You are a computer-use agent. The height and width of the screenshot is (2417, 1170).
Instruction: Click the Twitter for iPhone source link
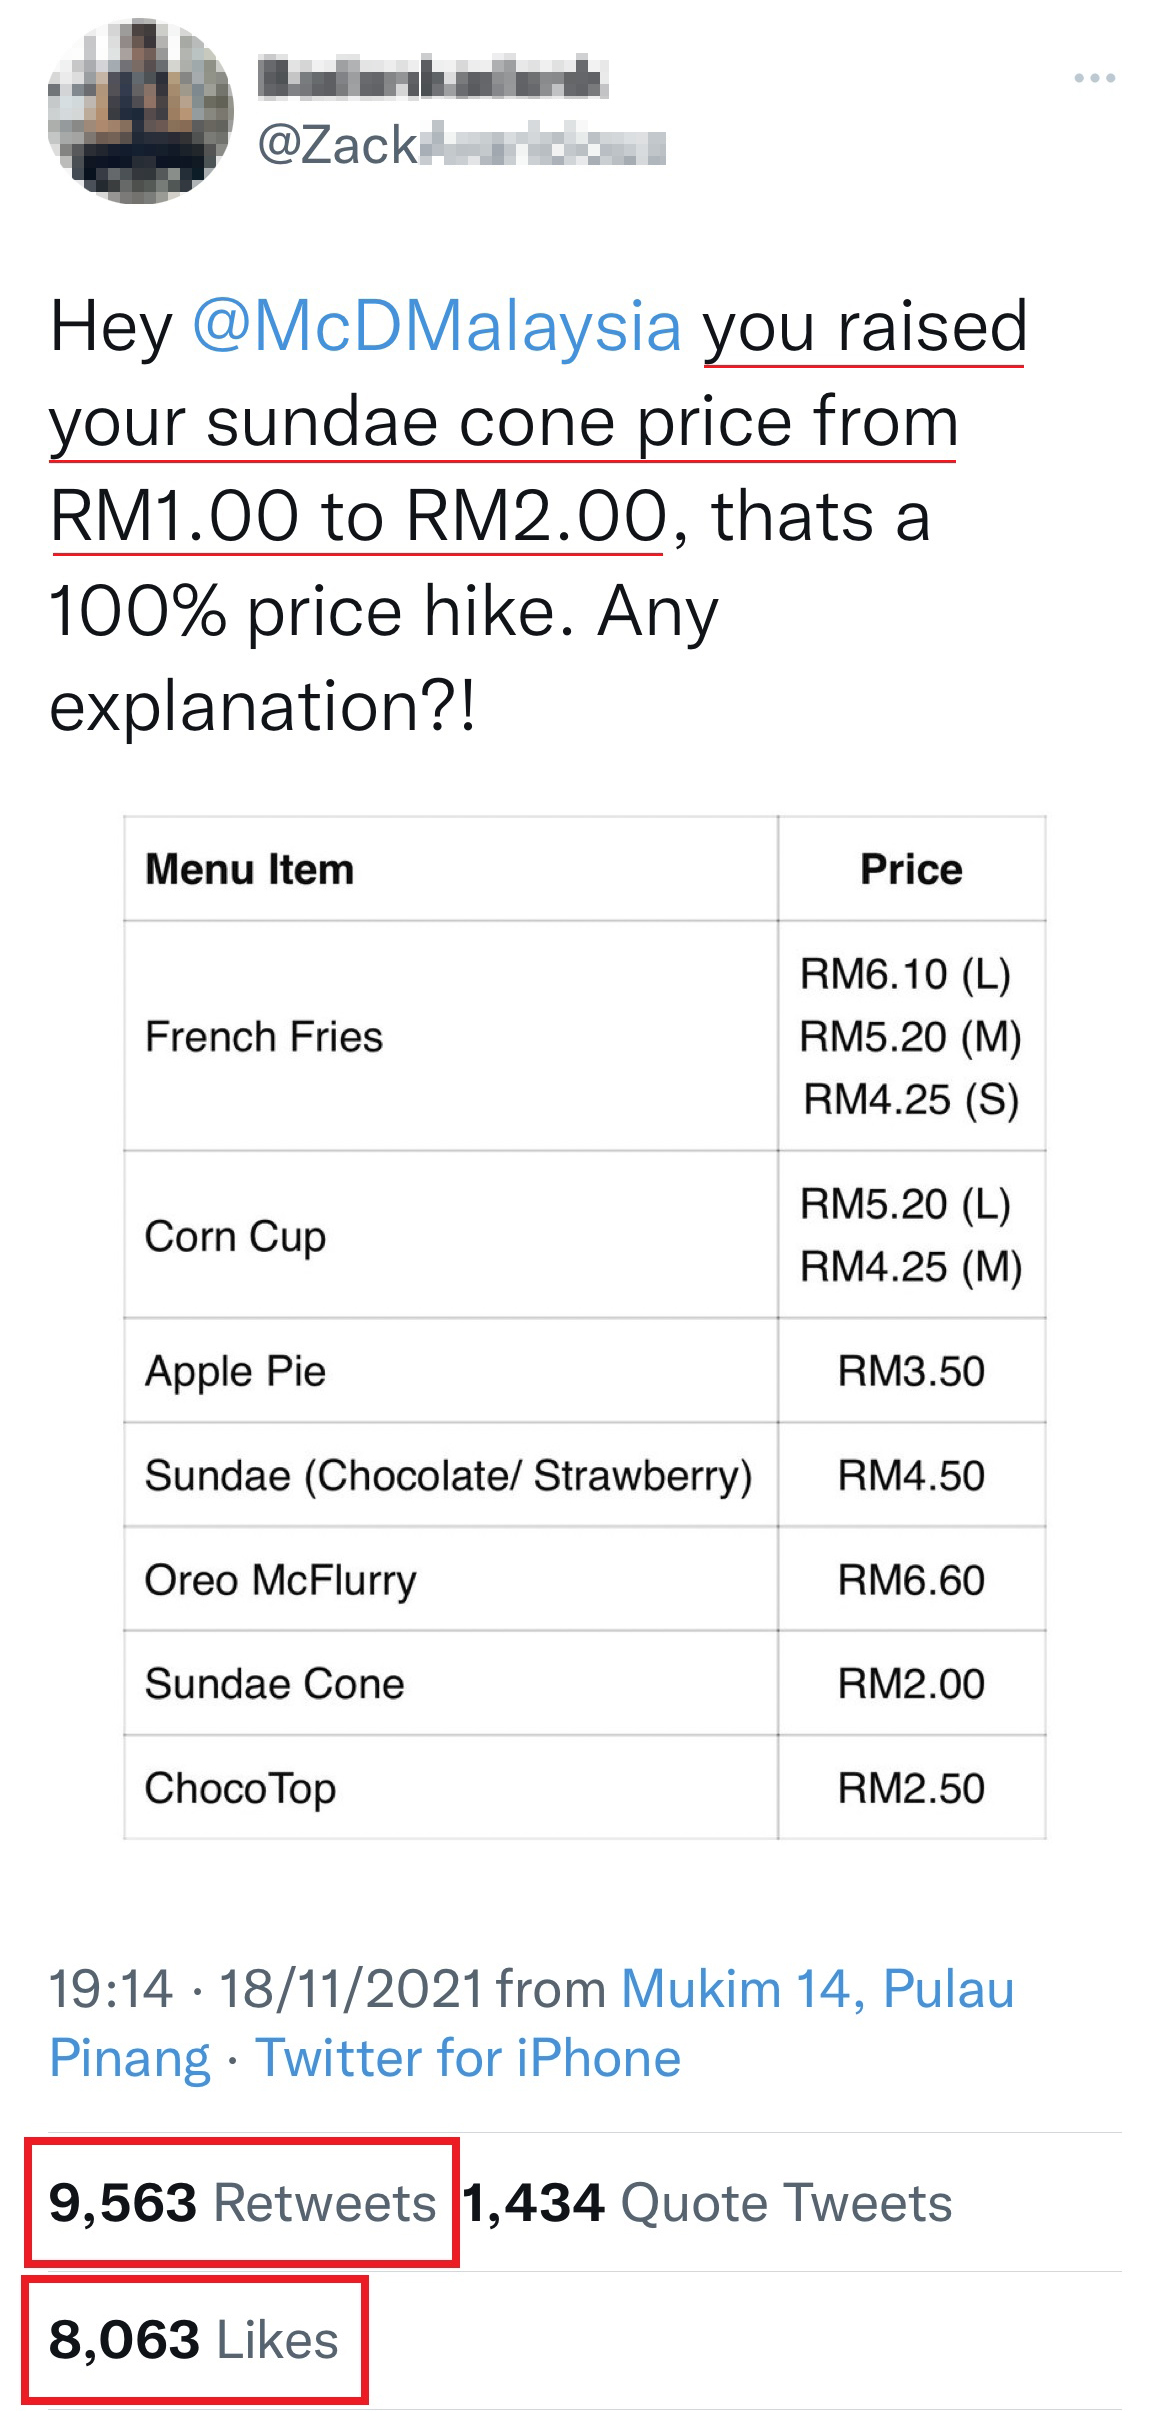pos(468,2058)
